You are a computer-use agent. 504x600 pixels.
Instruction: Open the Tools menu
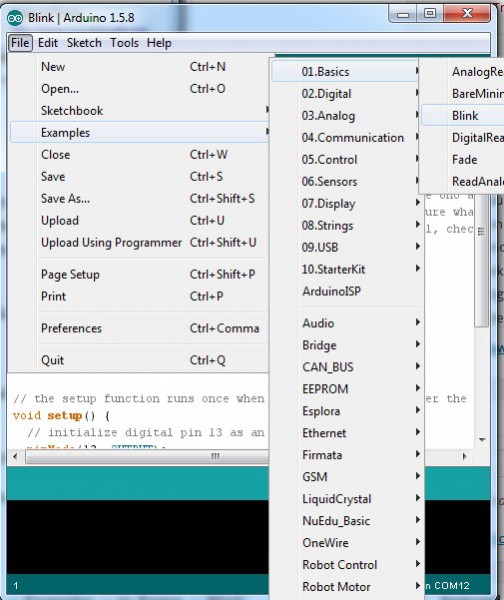coord(124,43)
